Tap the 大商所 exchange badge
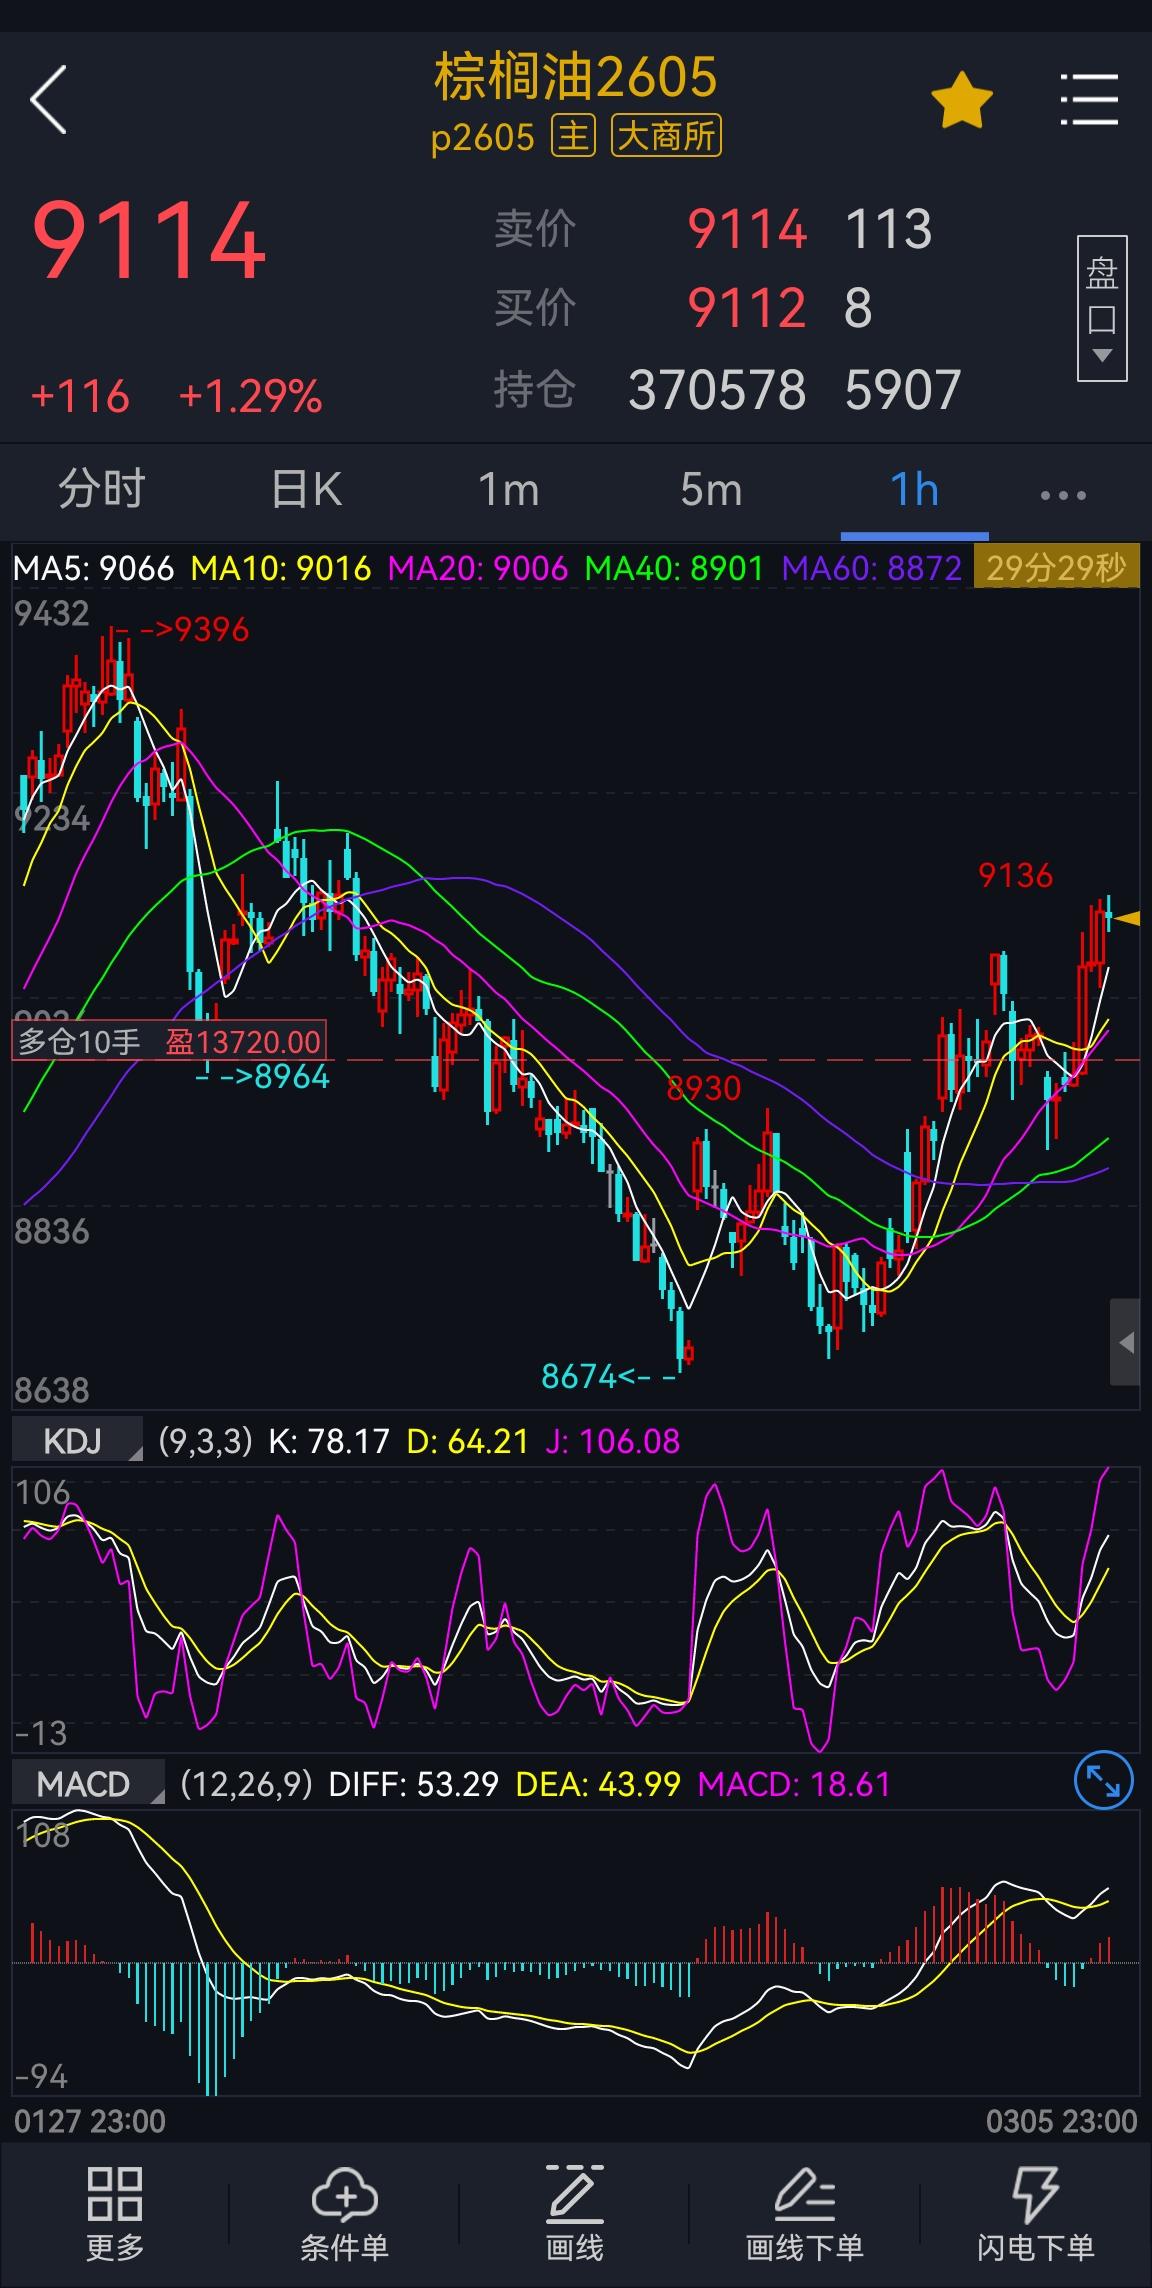Image resolution: width=1152 pixels, height=2288 pixels. point(666,135)
